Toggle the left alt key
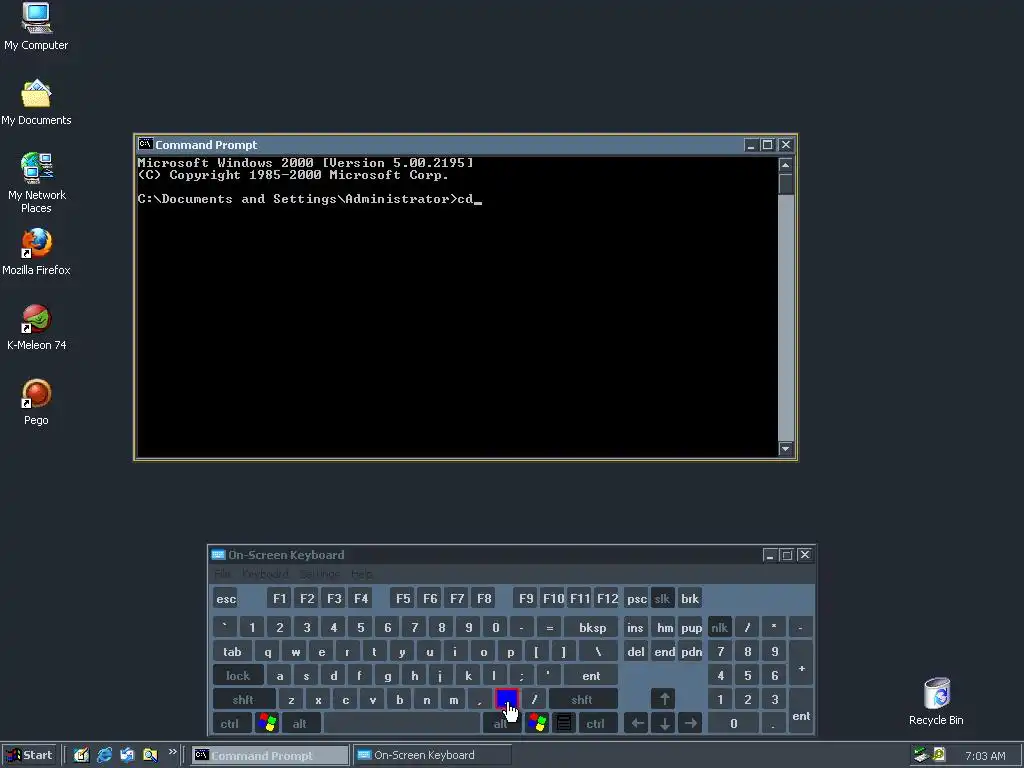This screenshot has height=768, width=1024. coord(300,724)
